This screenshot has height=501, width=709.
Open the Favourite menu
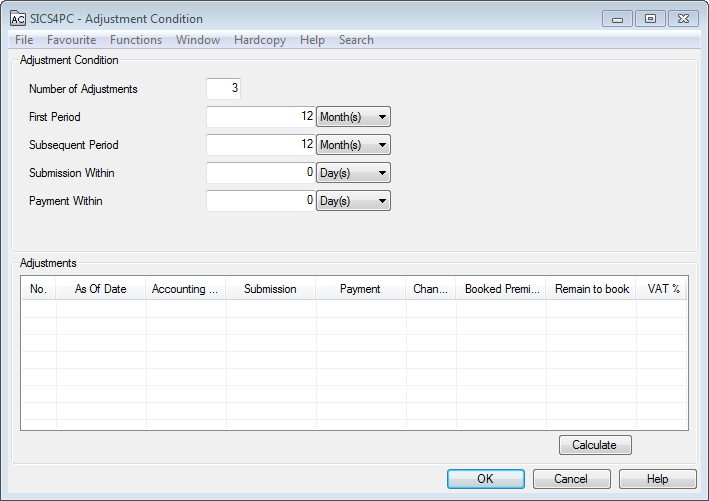pos(72,40)
